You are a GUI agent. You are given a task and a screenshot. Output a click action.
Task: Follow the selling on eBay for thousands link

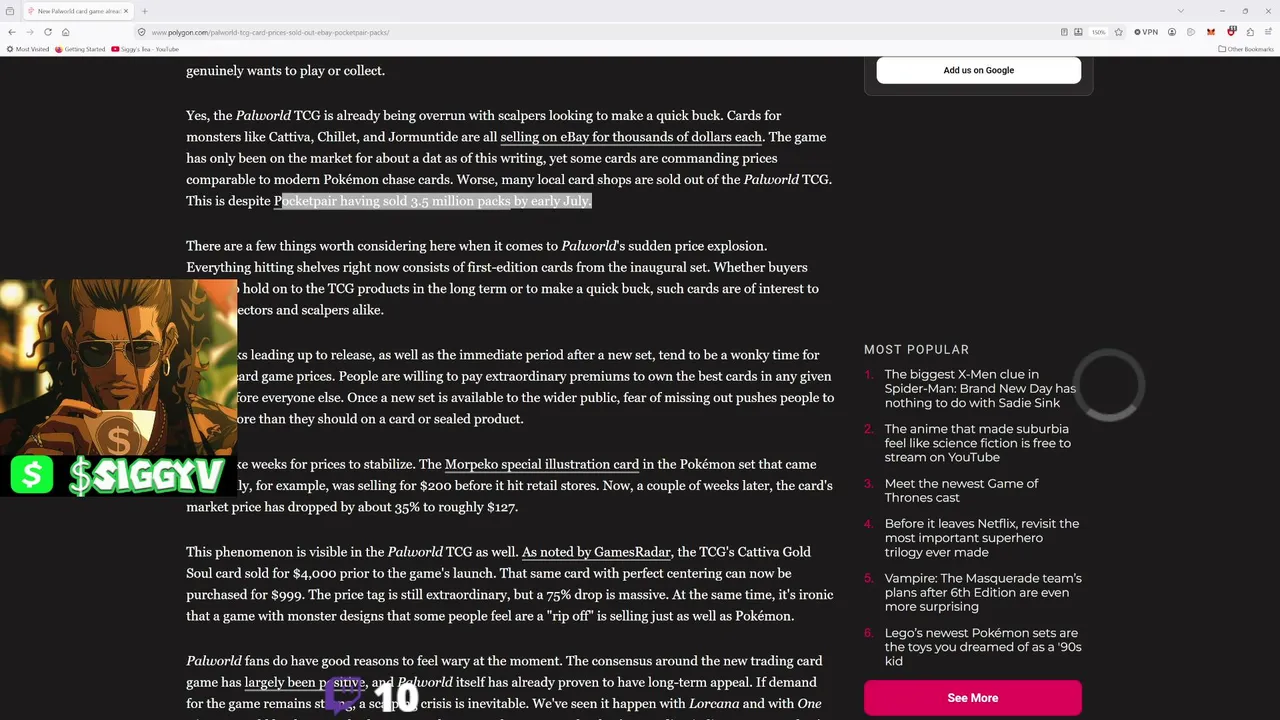tap(631, 137)
